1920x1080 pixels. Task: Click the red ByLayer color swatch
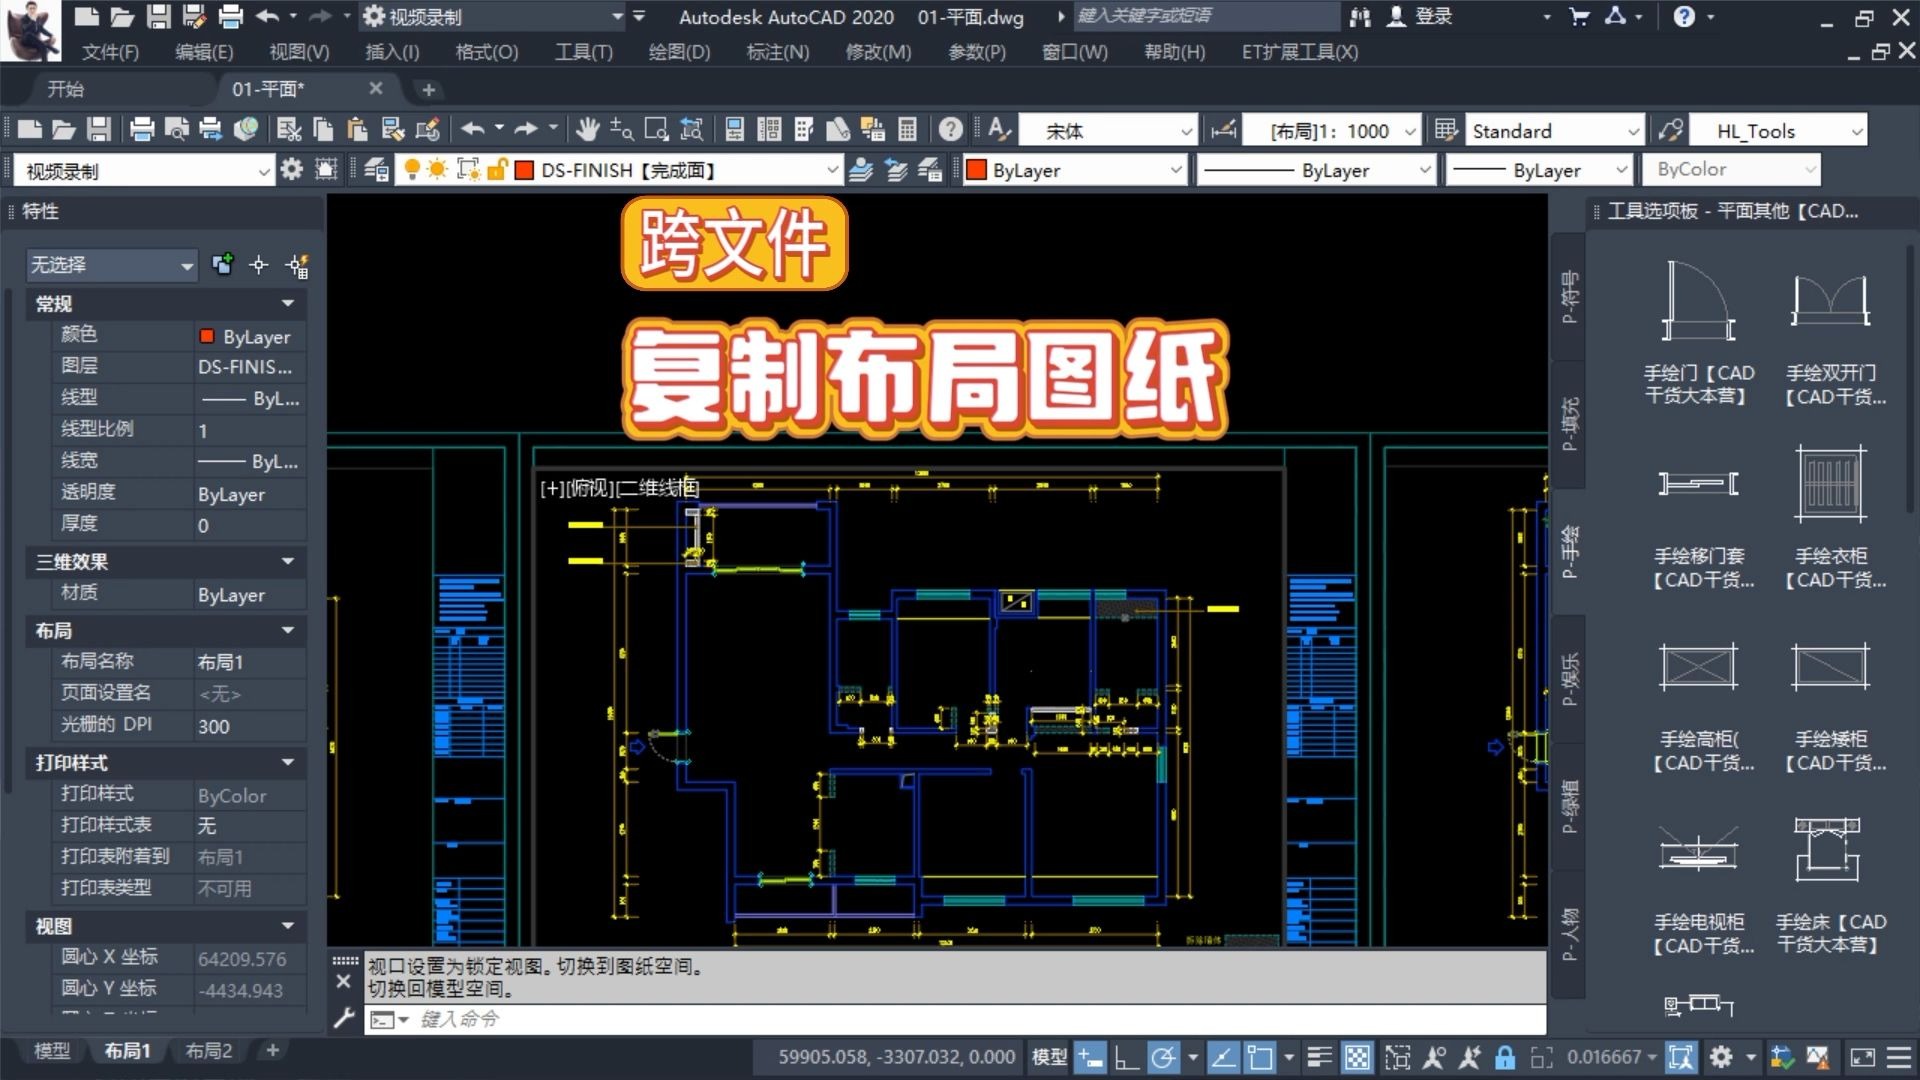978,170
